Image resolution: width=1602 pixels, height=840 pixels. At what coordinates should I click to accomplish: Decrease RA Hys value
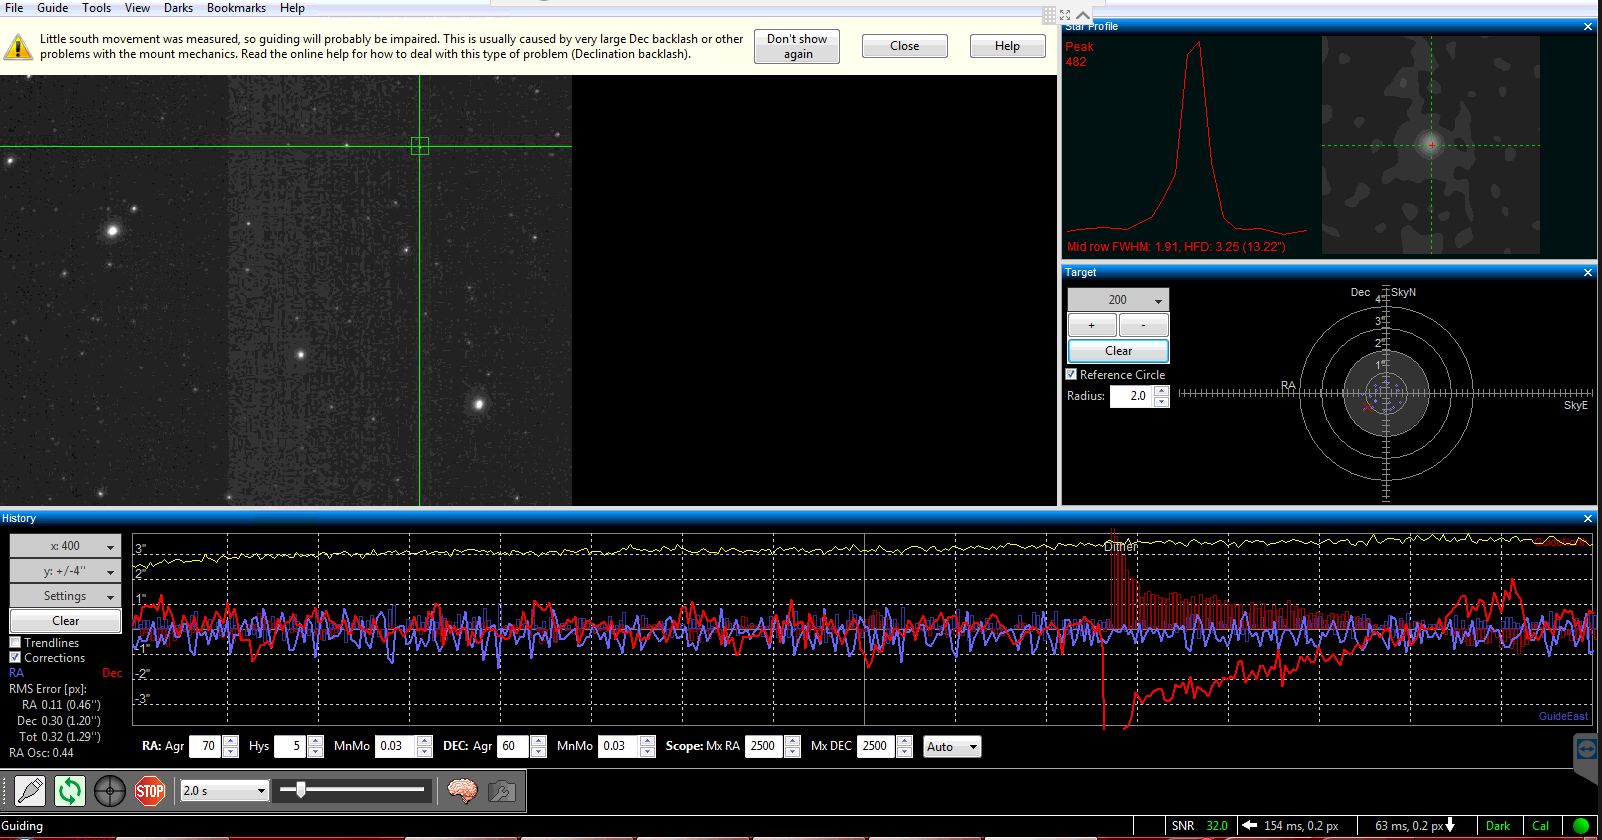pyautogui.click(x=316, y=752)
